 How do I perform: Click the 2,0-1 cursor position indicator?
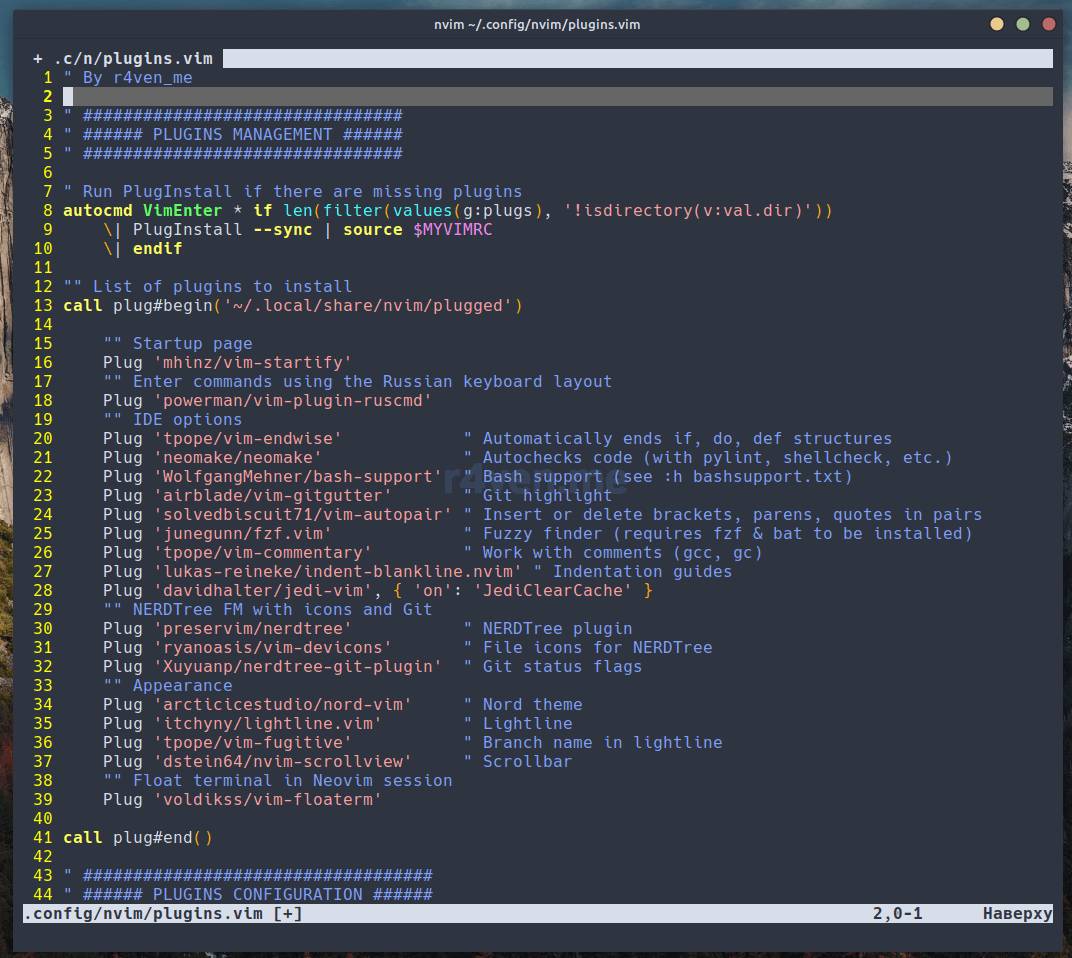[x=897, y=914]
